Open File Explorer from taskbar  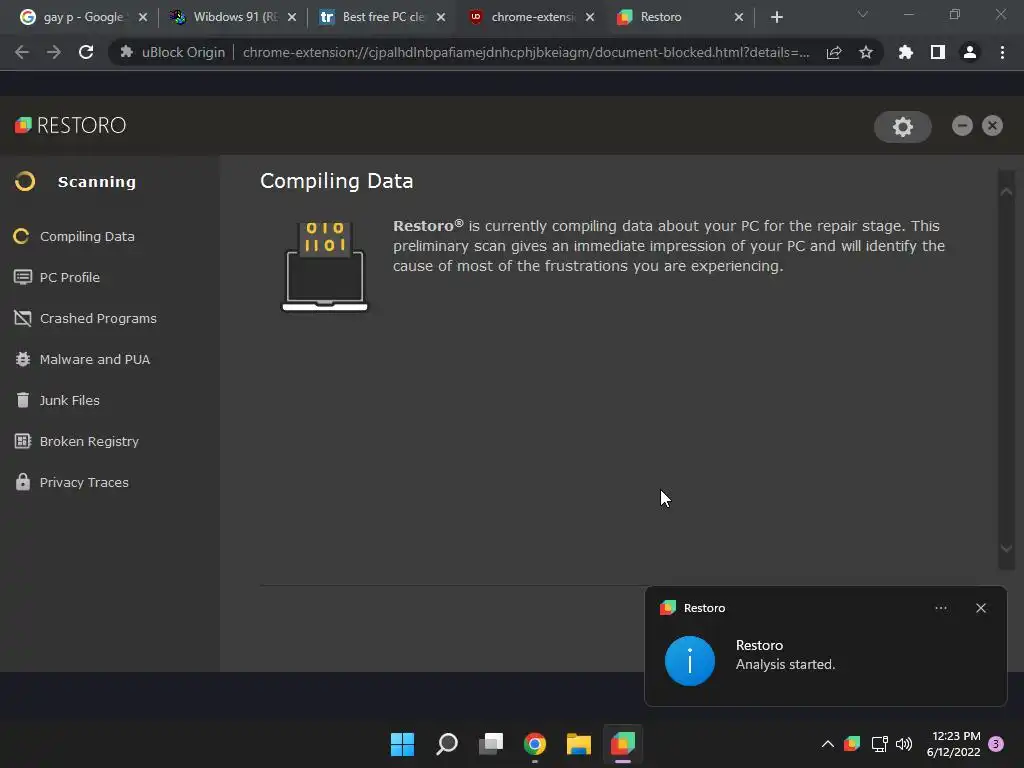pyautogui.click(x=579, y=744)
